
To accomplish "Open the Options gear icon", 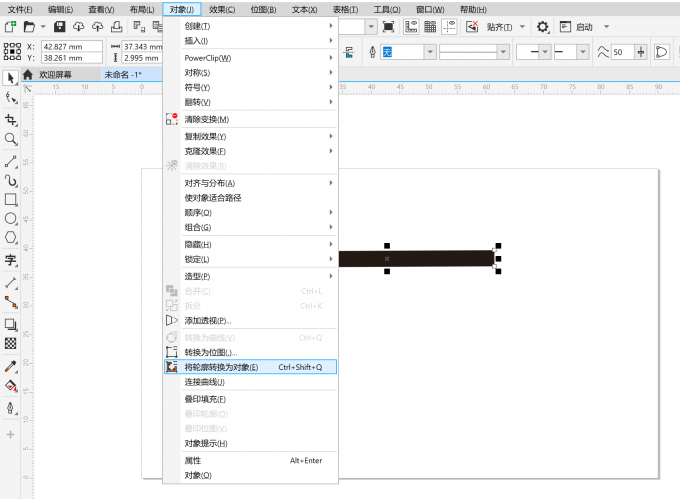I will click(x=543, y=26).
